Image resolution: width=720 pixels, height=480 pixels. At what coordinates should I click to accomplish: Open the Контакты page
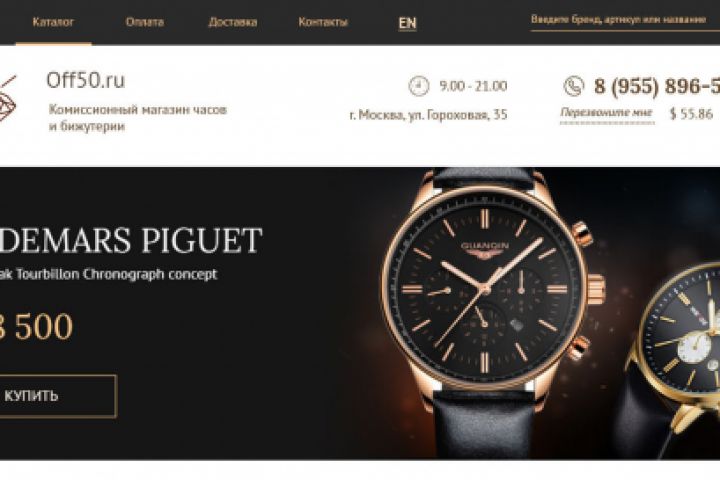click(323, 22)
